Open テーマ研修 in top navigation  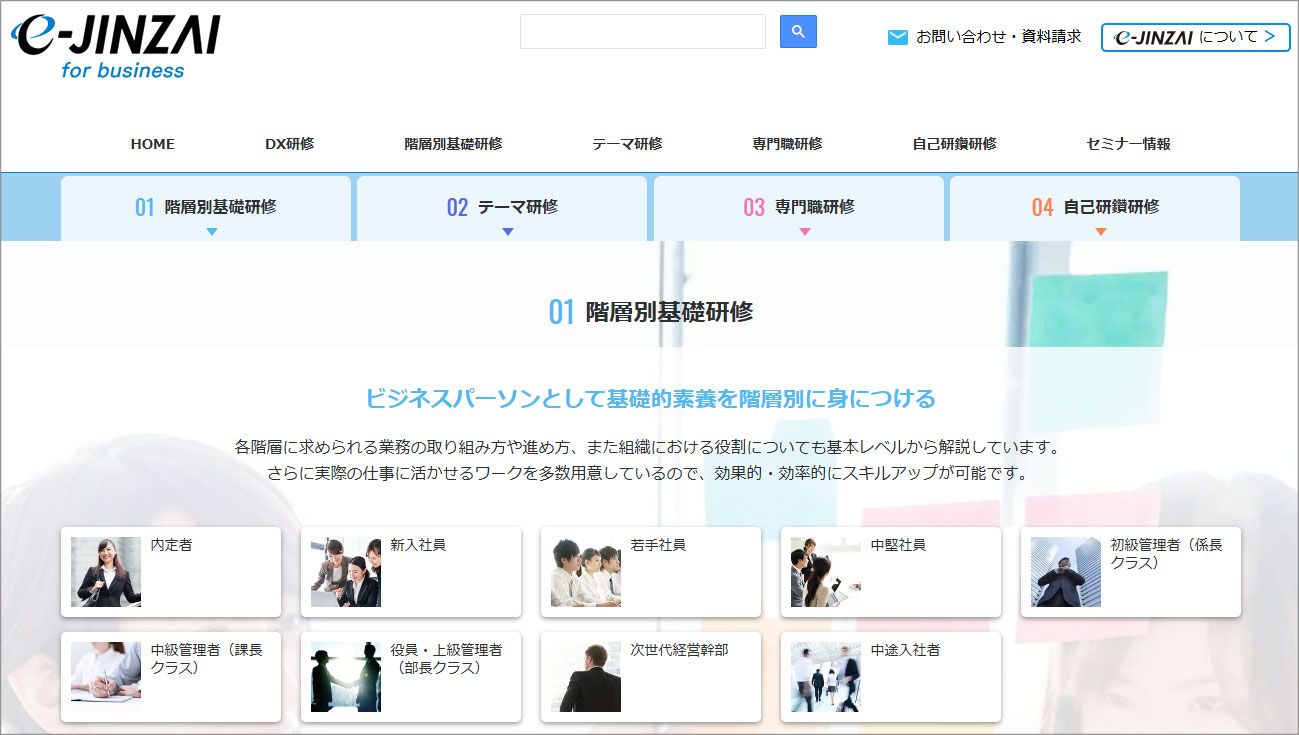click(x=627, y=144)
